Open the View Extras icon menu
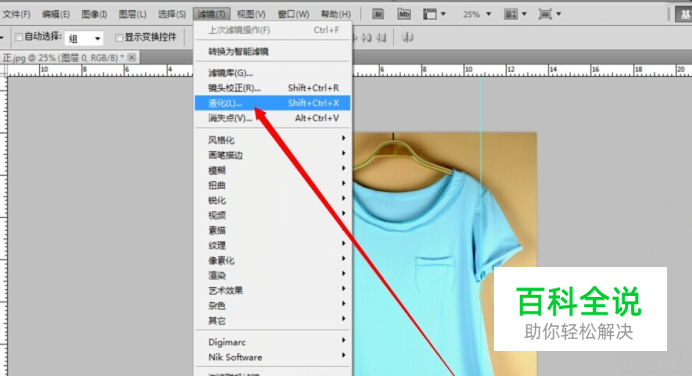 pyautogui.click(x=434, y=14)
